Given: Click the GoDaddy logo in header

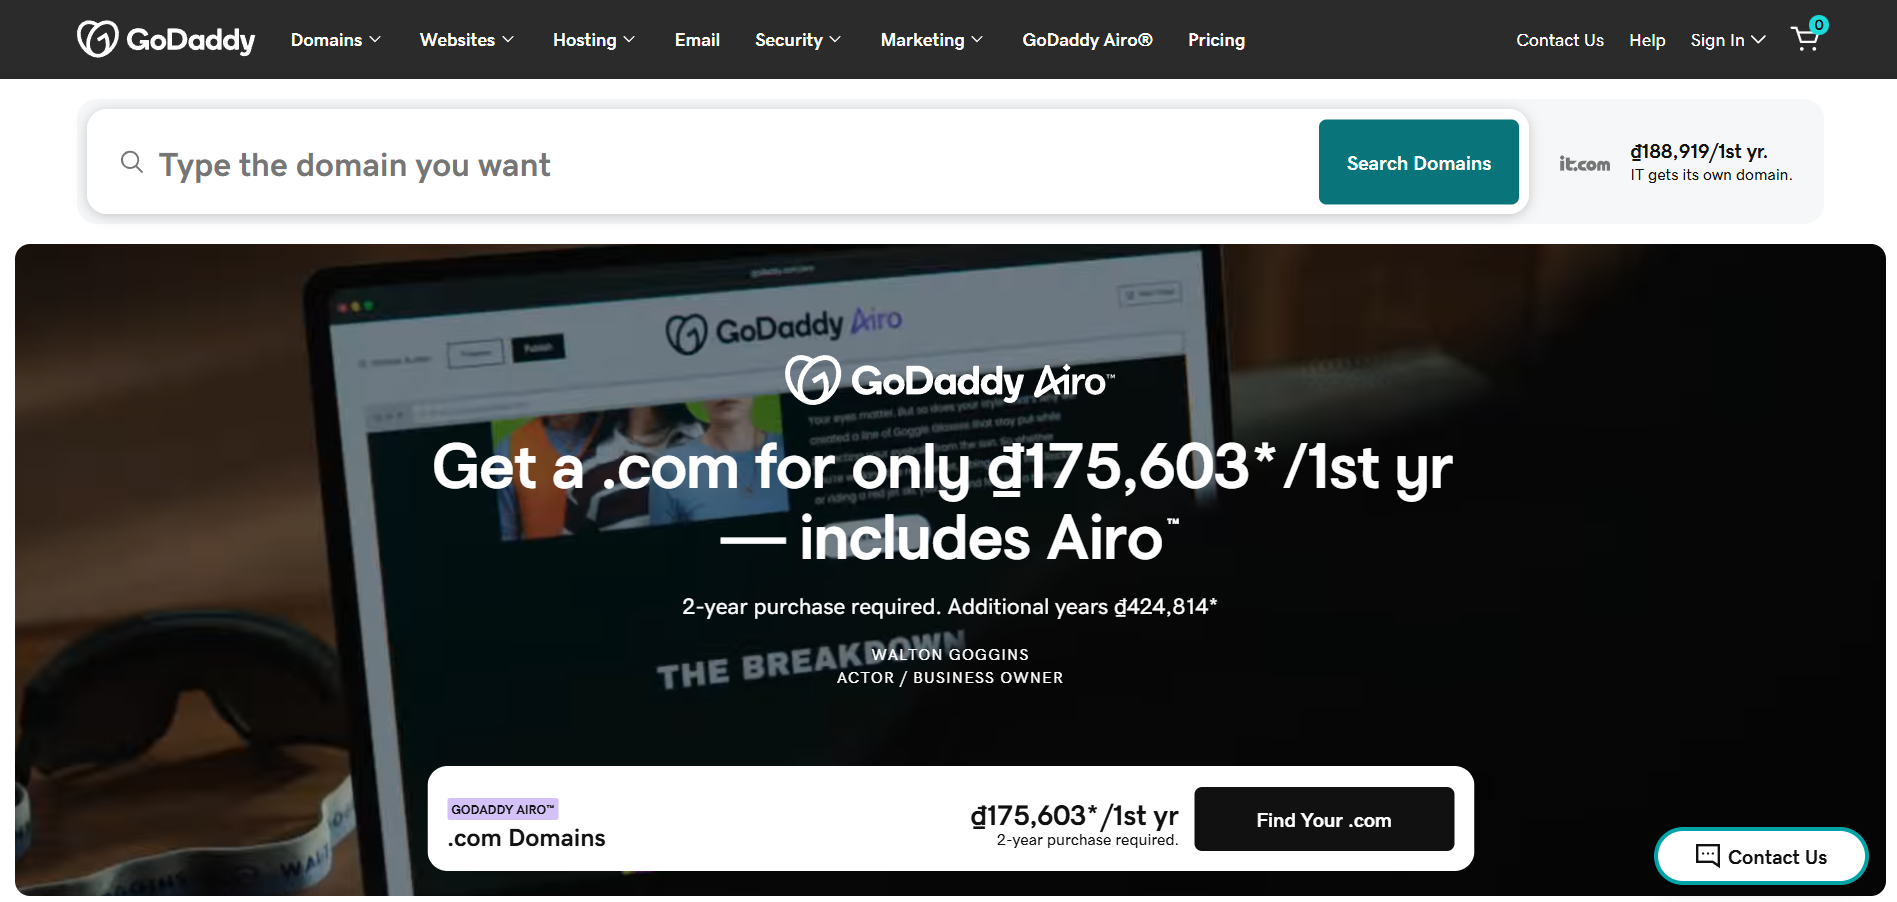Looking at the screenshot, I should tap(166, 39).
